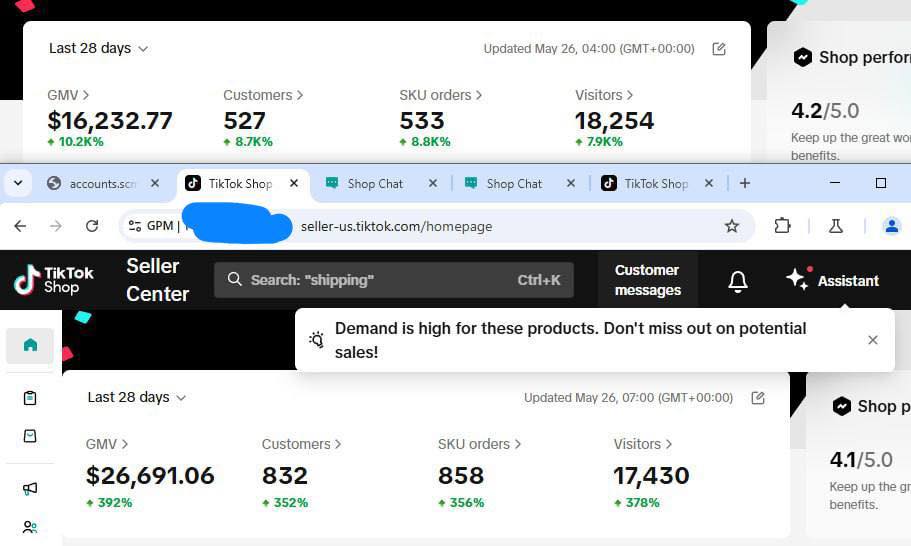Open a new browser tab
Image resolution: width=911 pixels, height=546 pixels.
coord(745,184)
